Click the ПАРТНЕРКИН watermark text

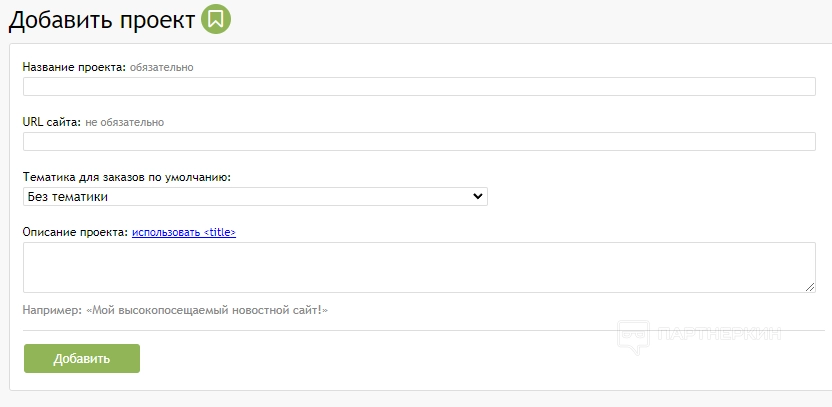click(719, 334)
